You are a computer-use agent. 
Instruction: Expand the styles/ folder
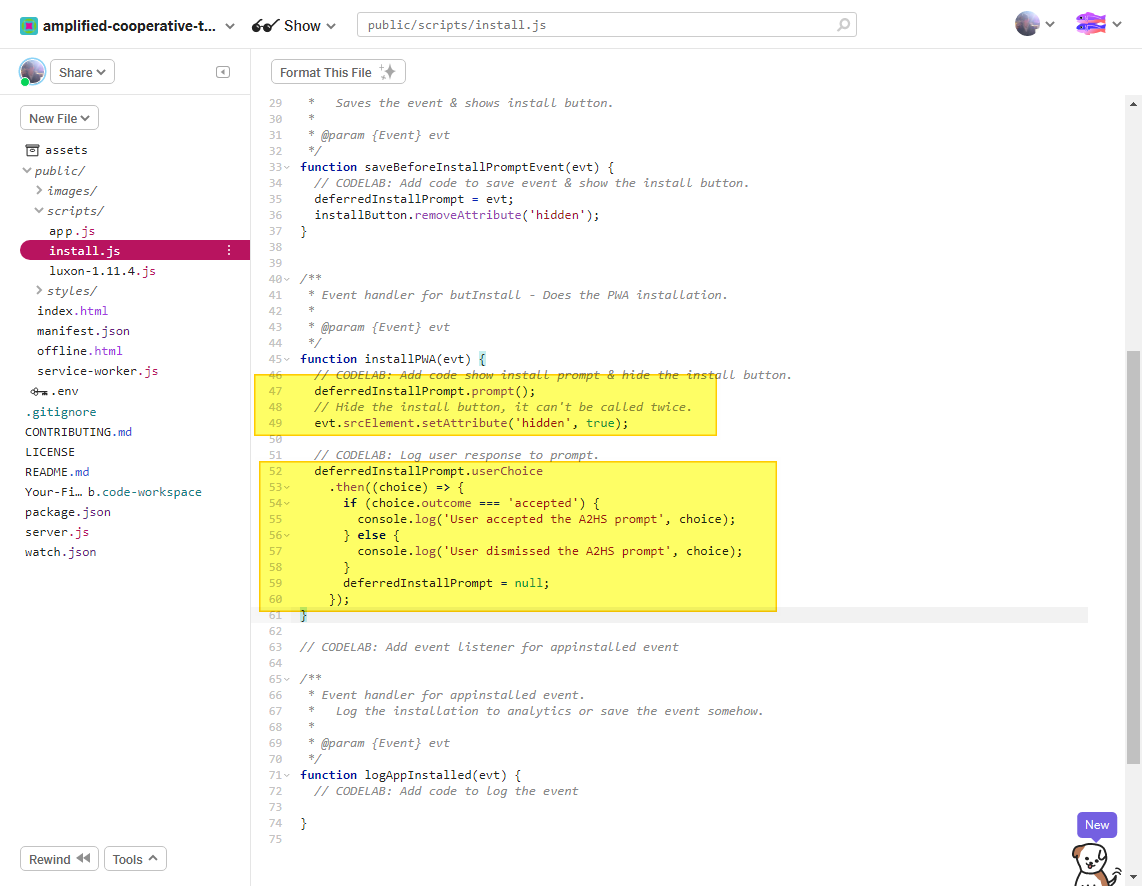39,290
